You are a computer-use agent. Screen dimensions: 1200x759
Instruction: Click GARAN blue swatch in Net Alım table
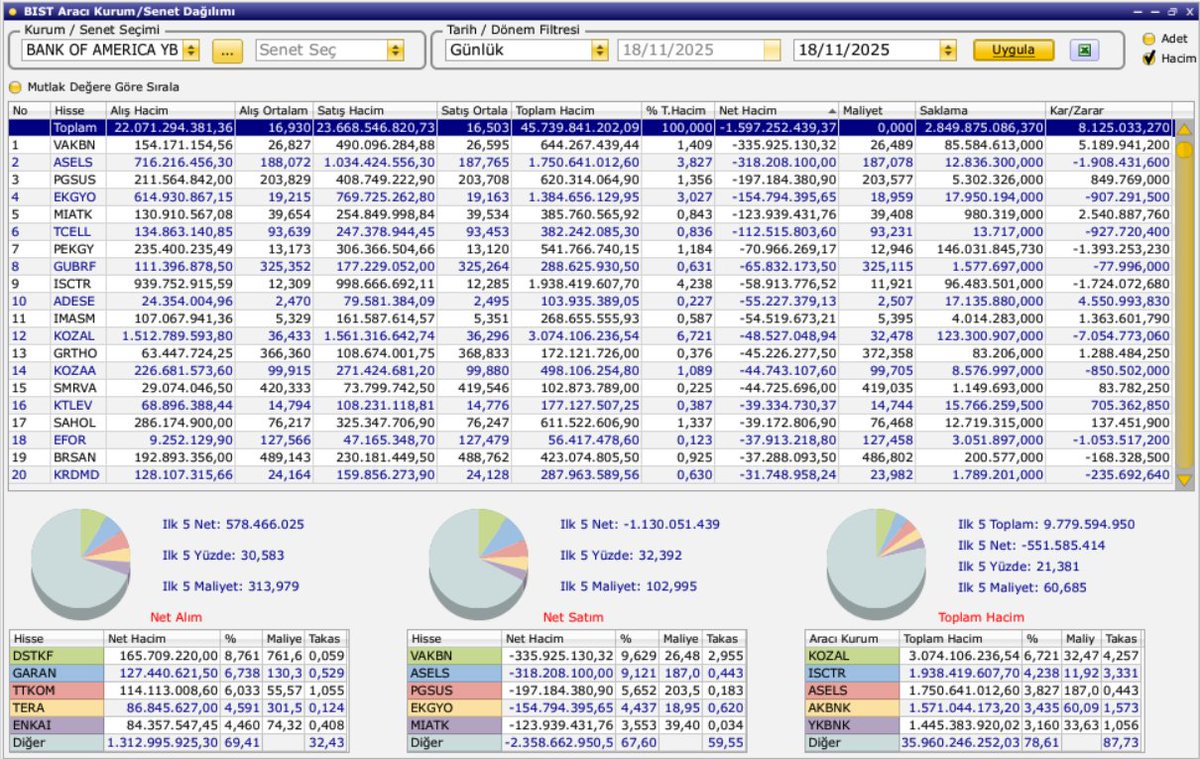[x=56, y=672]
